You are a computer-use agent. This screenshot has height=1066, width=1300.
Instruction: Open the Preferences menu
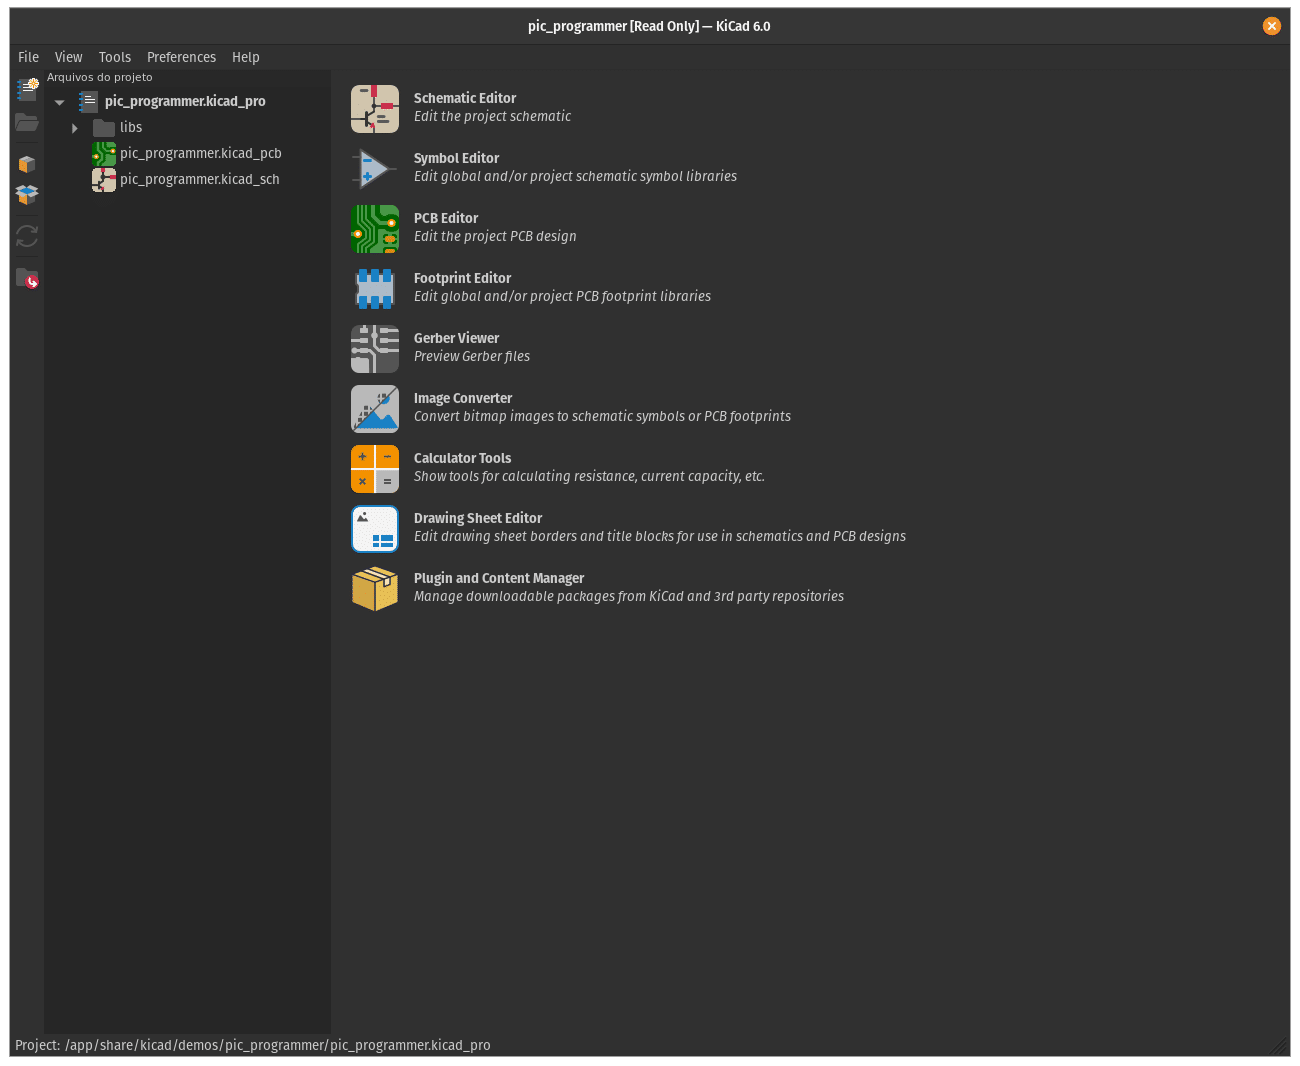pyautogui.click(x=181, y=57)
